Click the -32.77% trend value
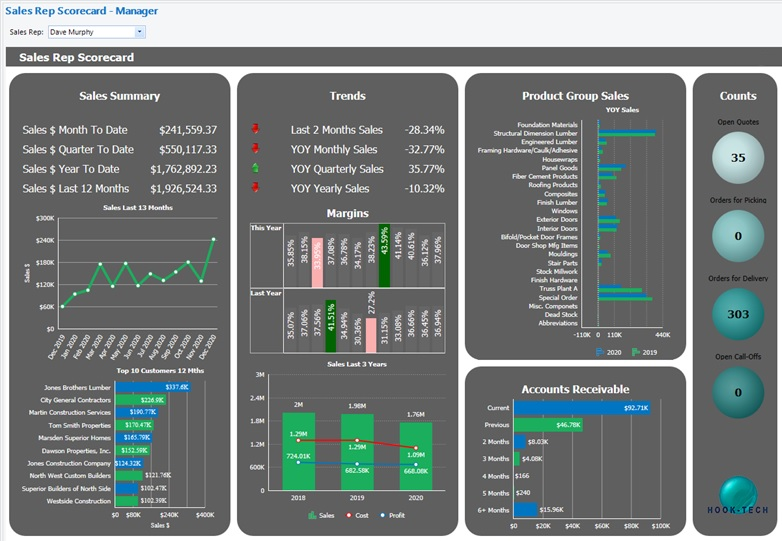 point(424,150)
